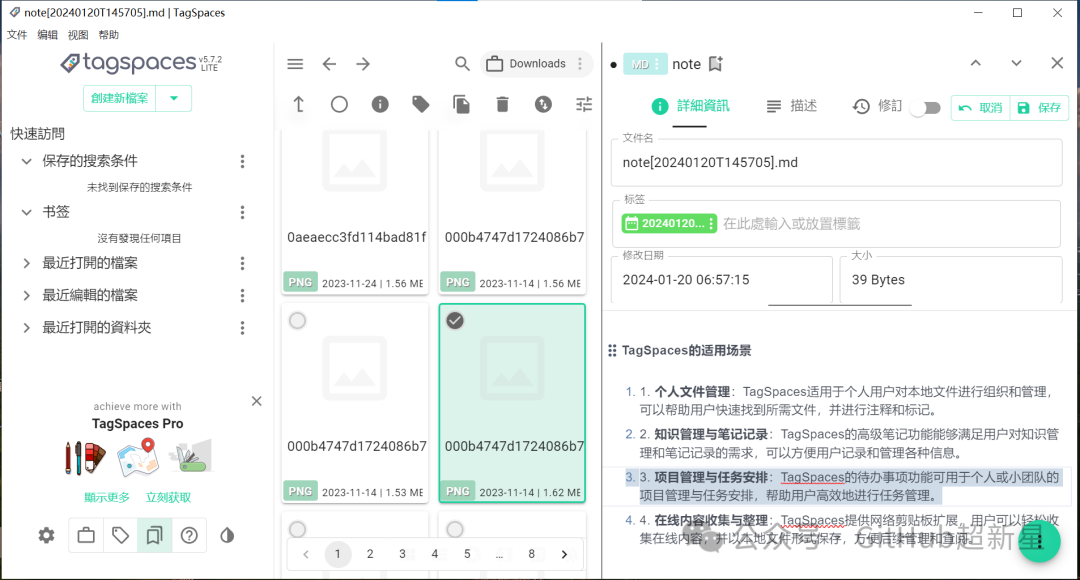Viewport: 1080px width, 580px height.
Task: Open the hamburger menu in file browser
Action: pyautogui.click(x=295, y=64)
